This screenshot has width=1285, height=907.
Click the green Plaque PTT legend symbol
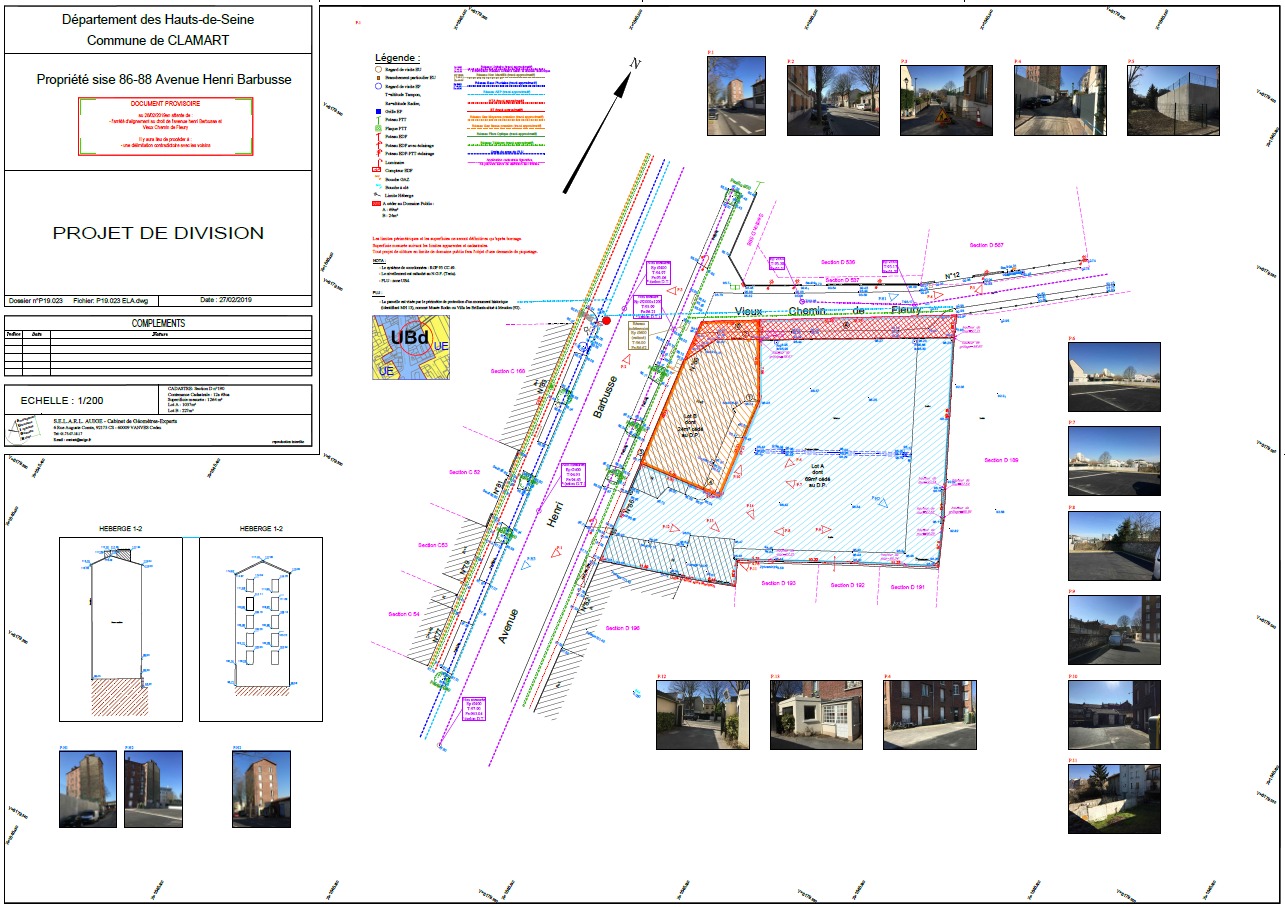pyautogui.click(x=378, y=128)
